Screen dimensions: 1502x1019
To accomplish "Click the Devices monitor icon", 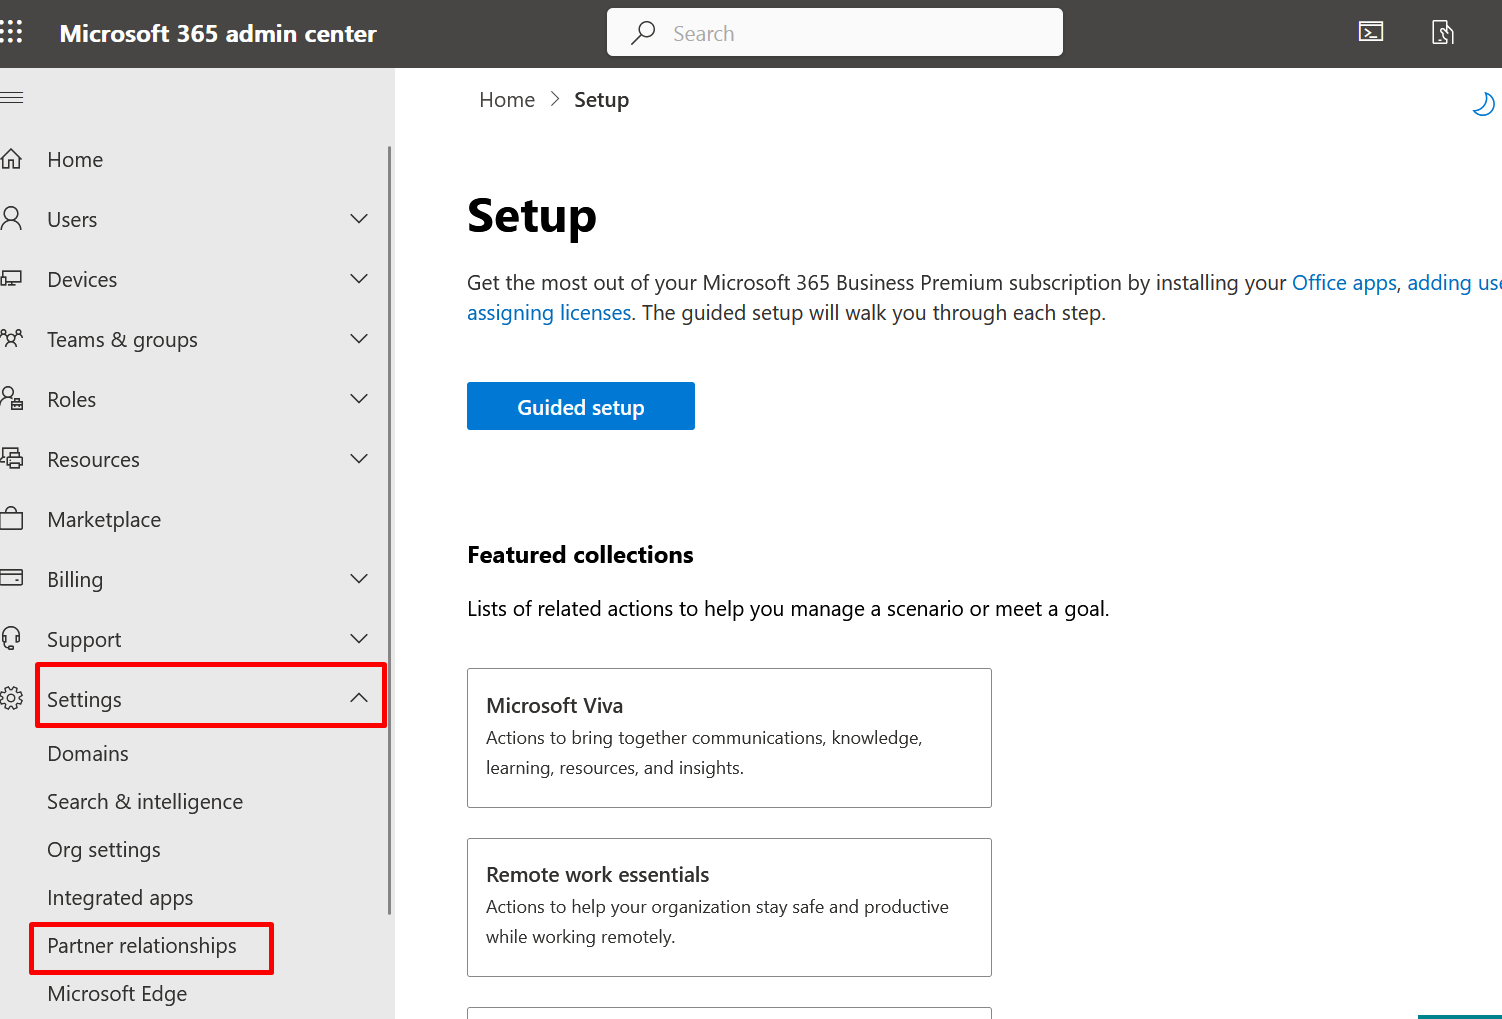I will tap(11, 279).
